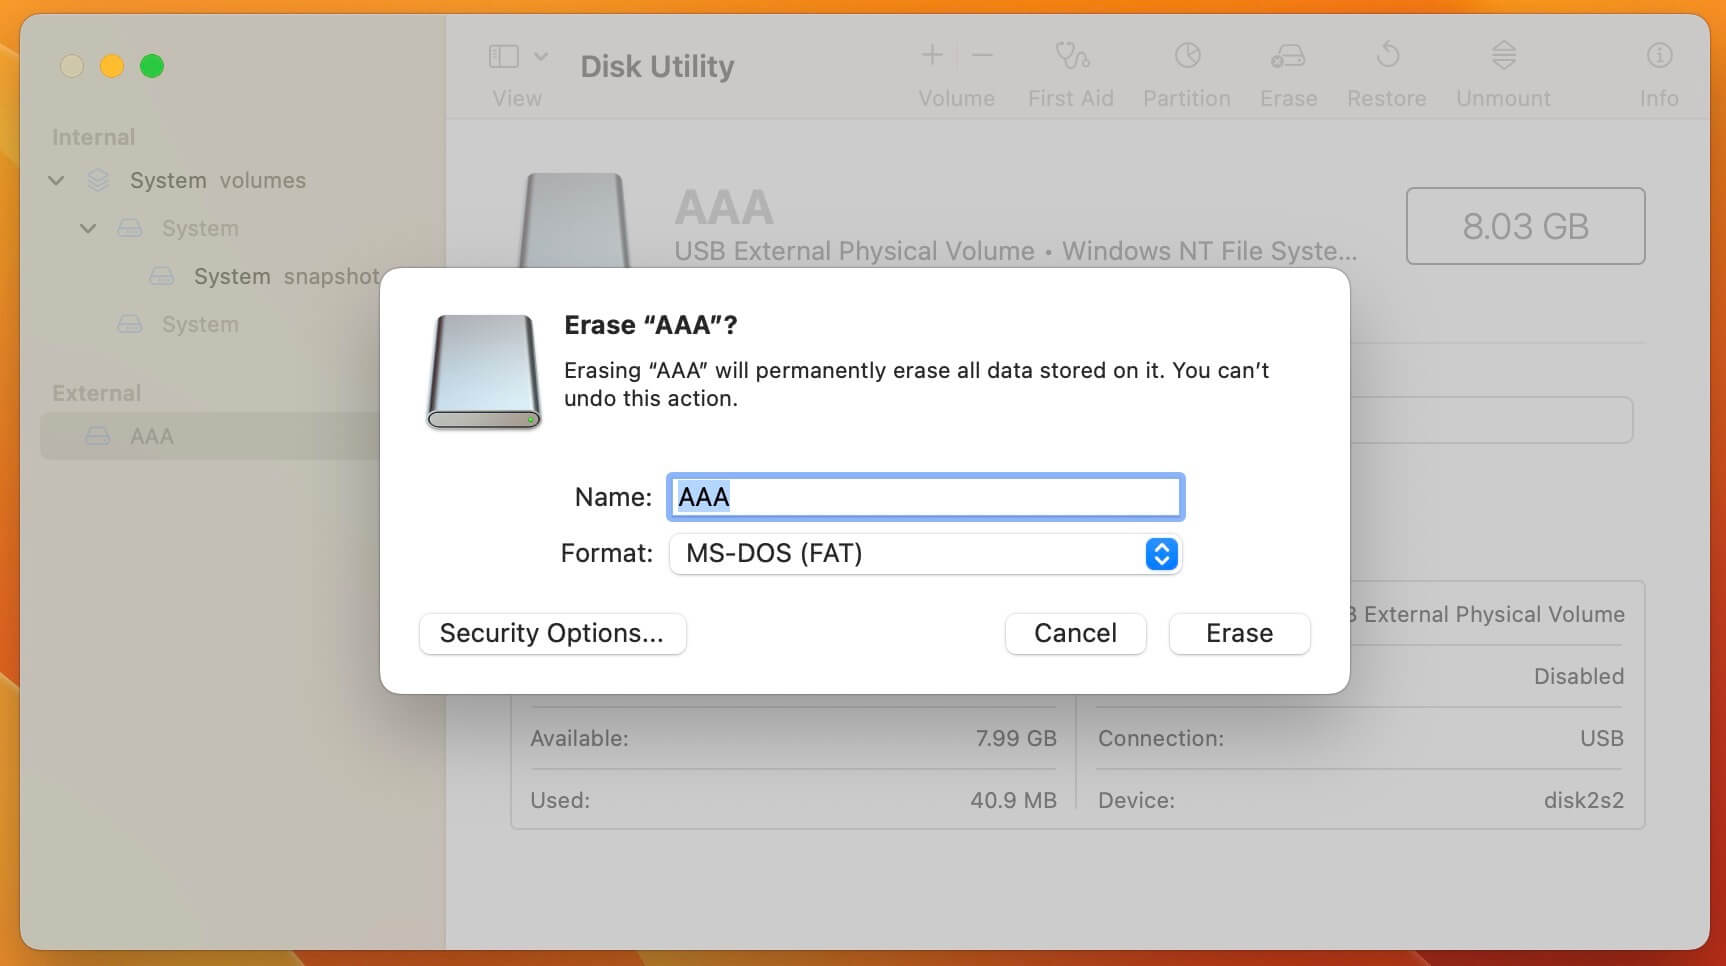
Task: Click Cancel in the erase dialog
Action: point(1075,634)
